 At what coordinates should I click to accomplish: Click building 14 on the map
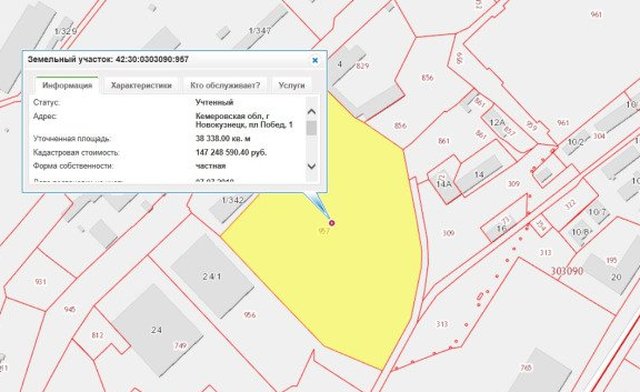click(x=479, y=174)
